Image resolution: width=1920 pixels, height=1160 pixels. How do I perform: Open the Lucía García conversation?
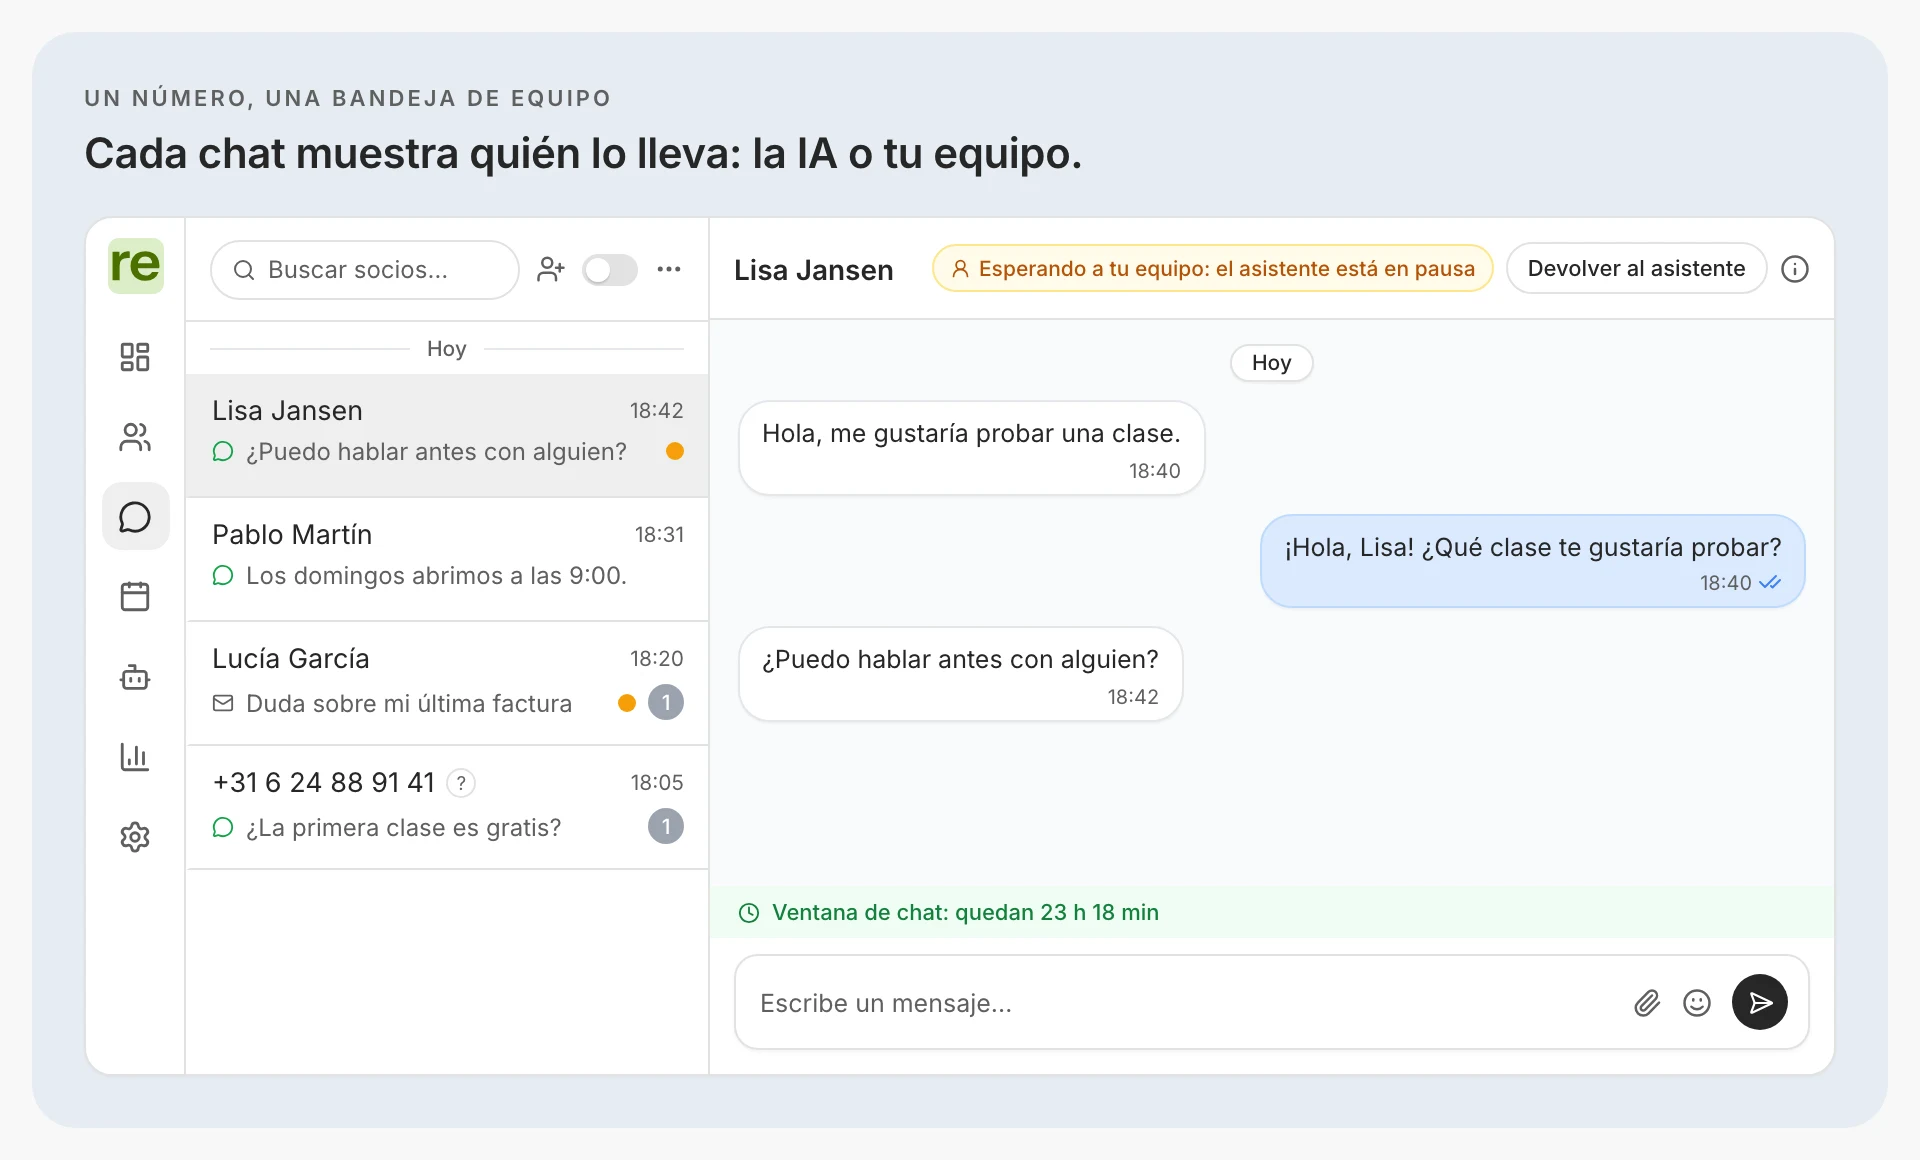click(x=447, y=683)
